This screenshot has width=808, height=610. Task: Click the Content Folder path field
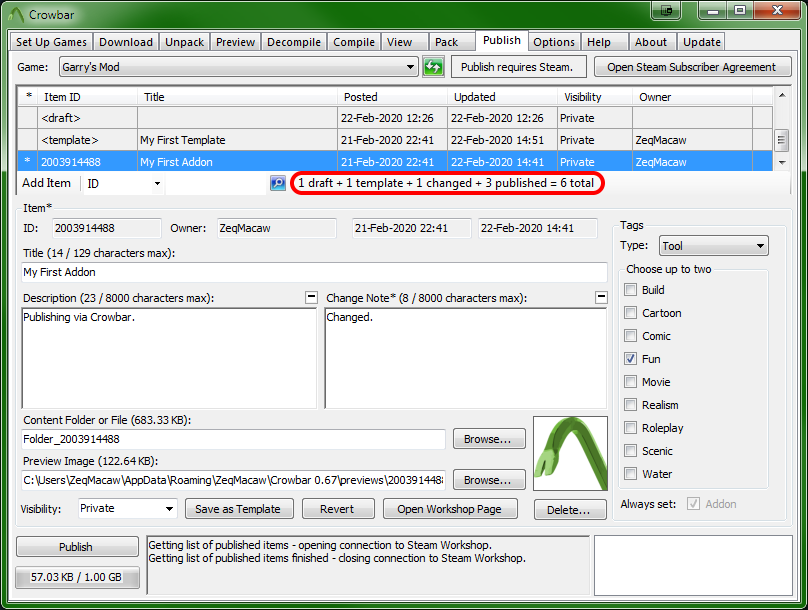(x=233, y=439)
